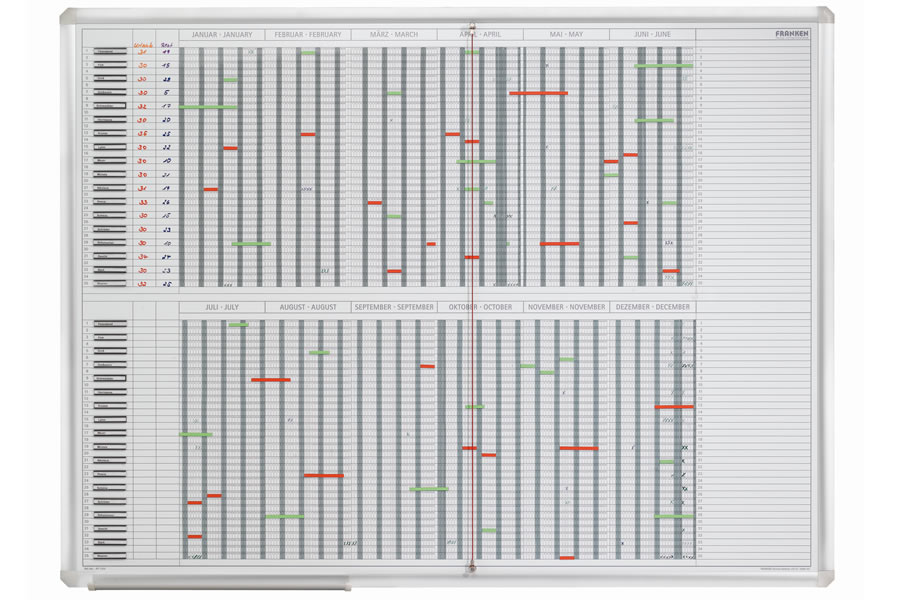Select the JULI · JULY month header

coord(222,307)
